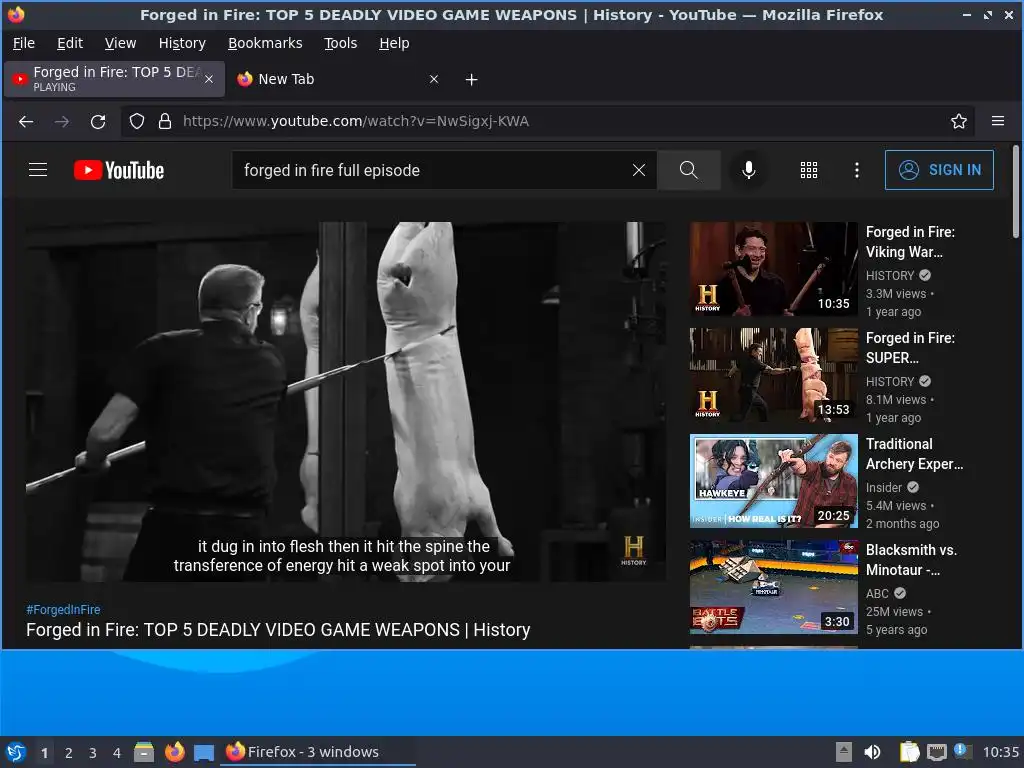
Task: Open the Firefox application menu
Action: click(998, 121)
